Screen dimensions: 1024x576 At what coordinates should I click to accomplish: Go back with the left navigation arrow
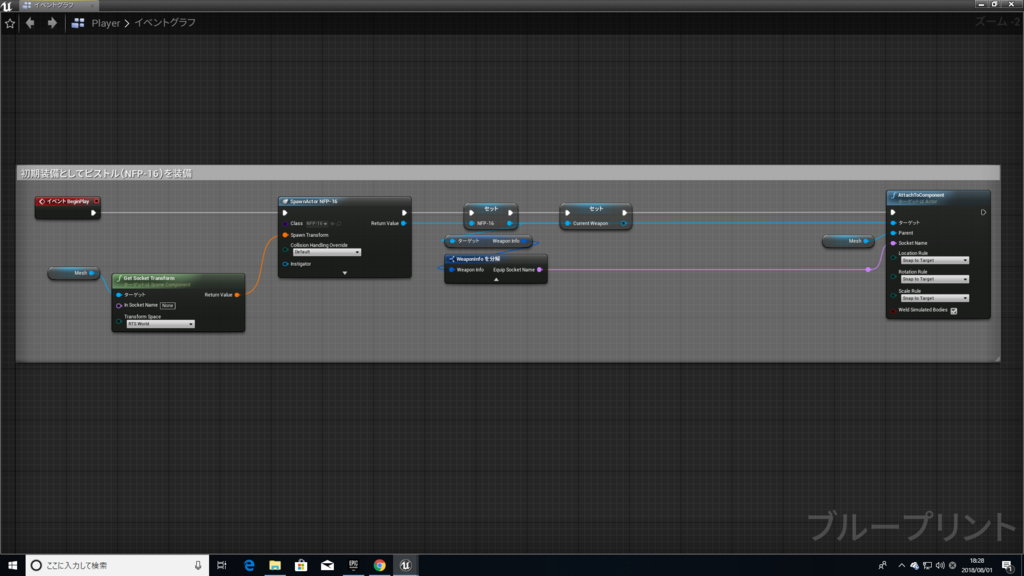30,23
